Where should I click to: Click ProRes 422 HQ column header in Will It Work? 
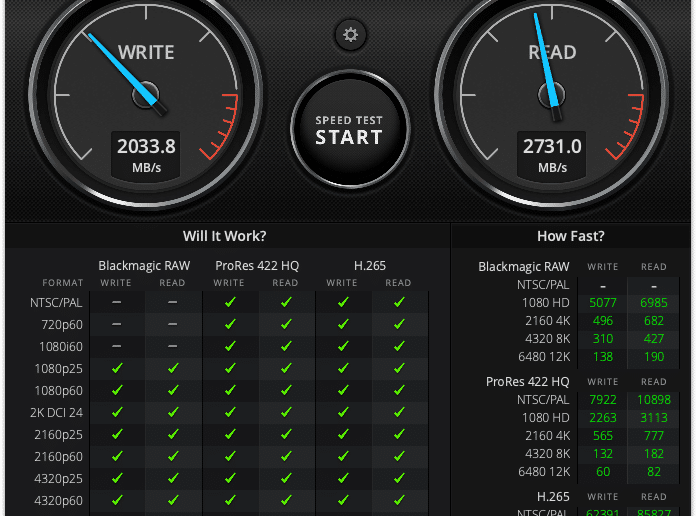pyautogui.click(x=257, y=266)
